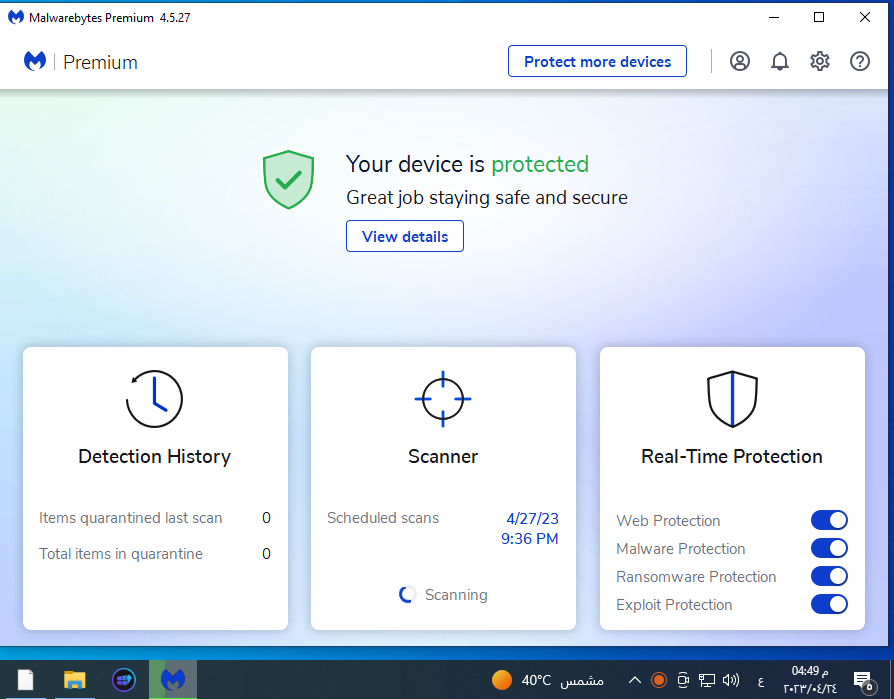Open Detection History via the clock icon

(154, 399)
